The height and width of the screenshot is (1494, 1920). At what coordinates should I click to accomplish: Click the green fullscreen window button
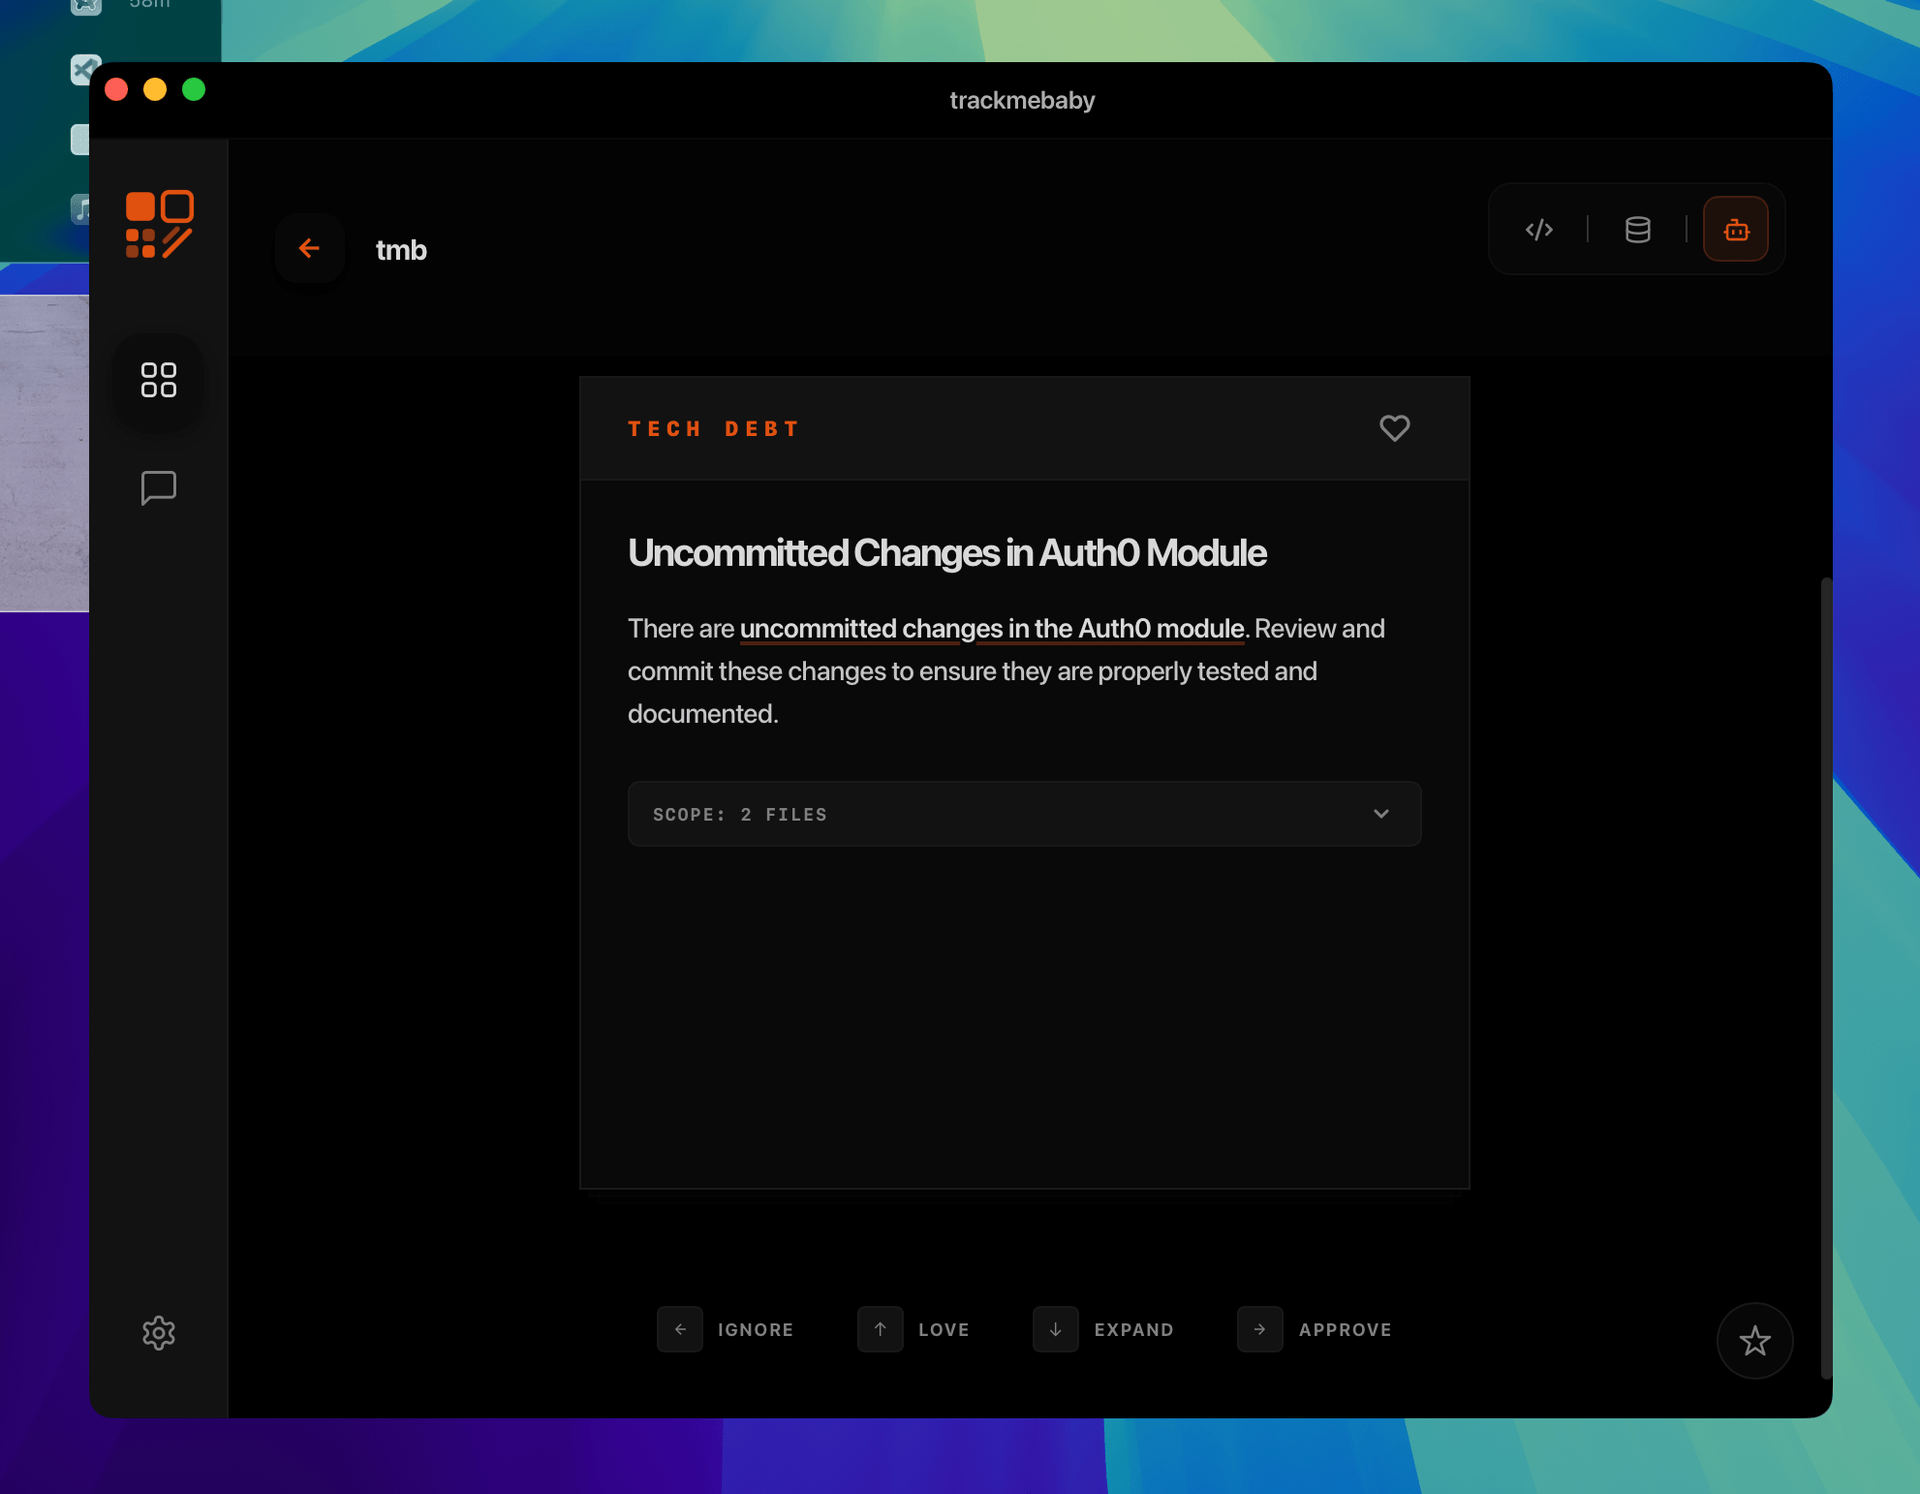pyautogui.click(x=194, y=90)
